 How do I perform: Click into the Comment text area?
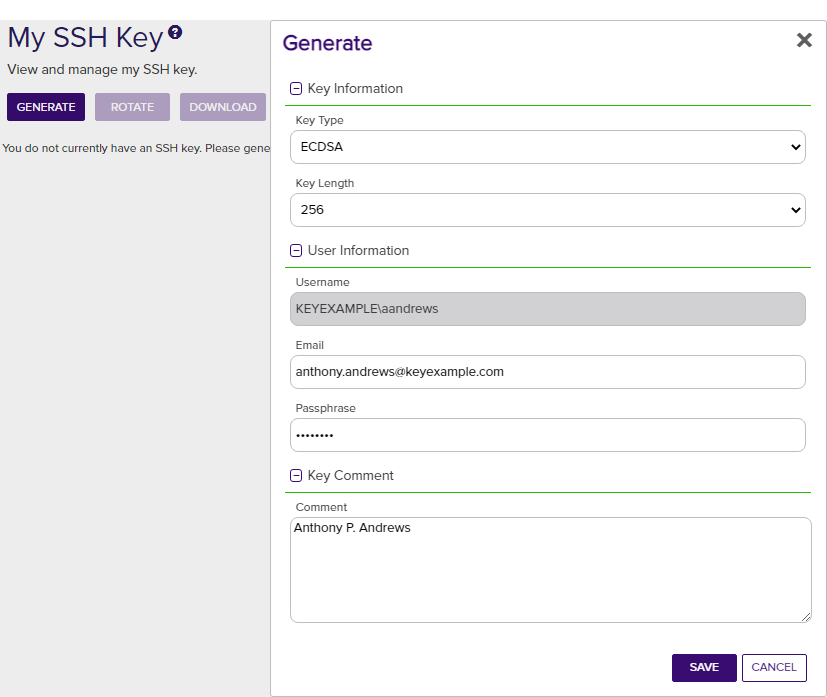point(551,570)
